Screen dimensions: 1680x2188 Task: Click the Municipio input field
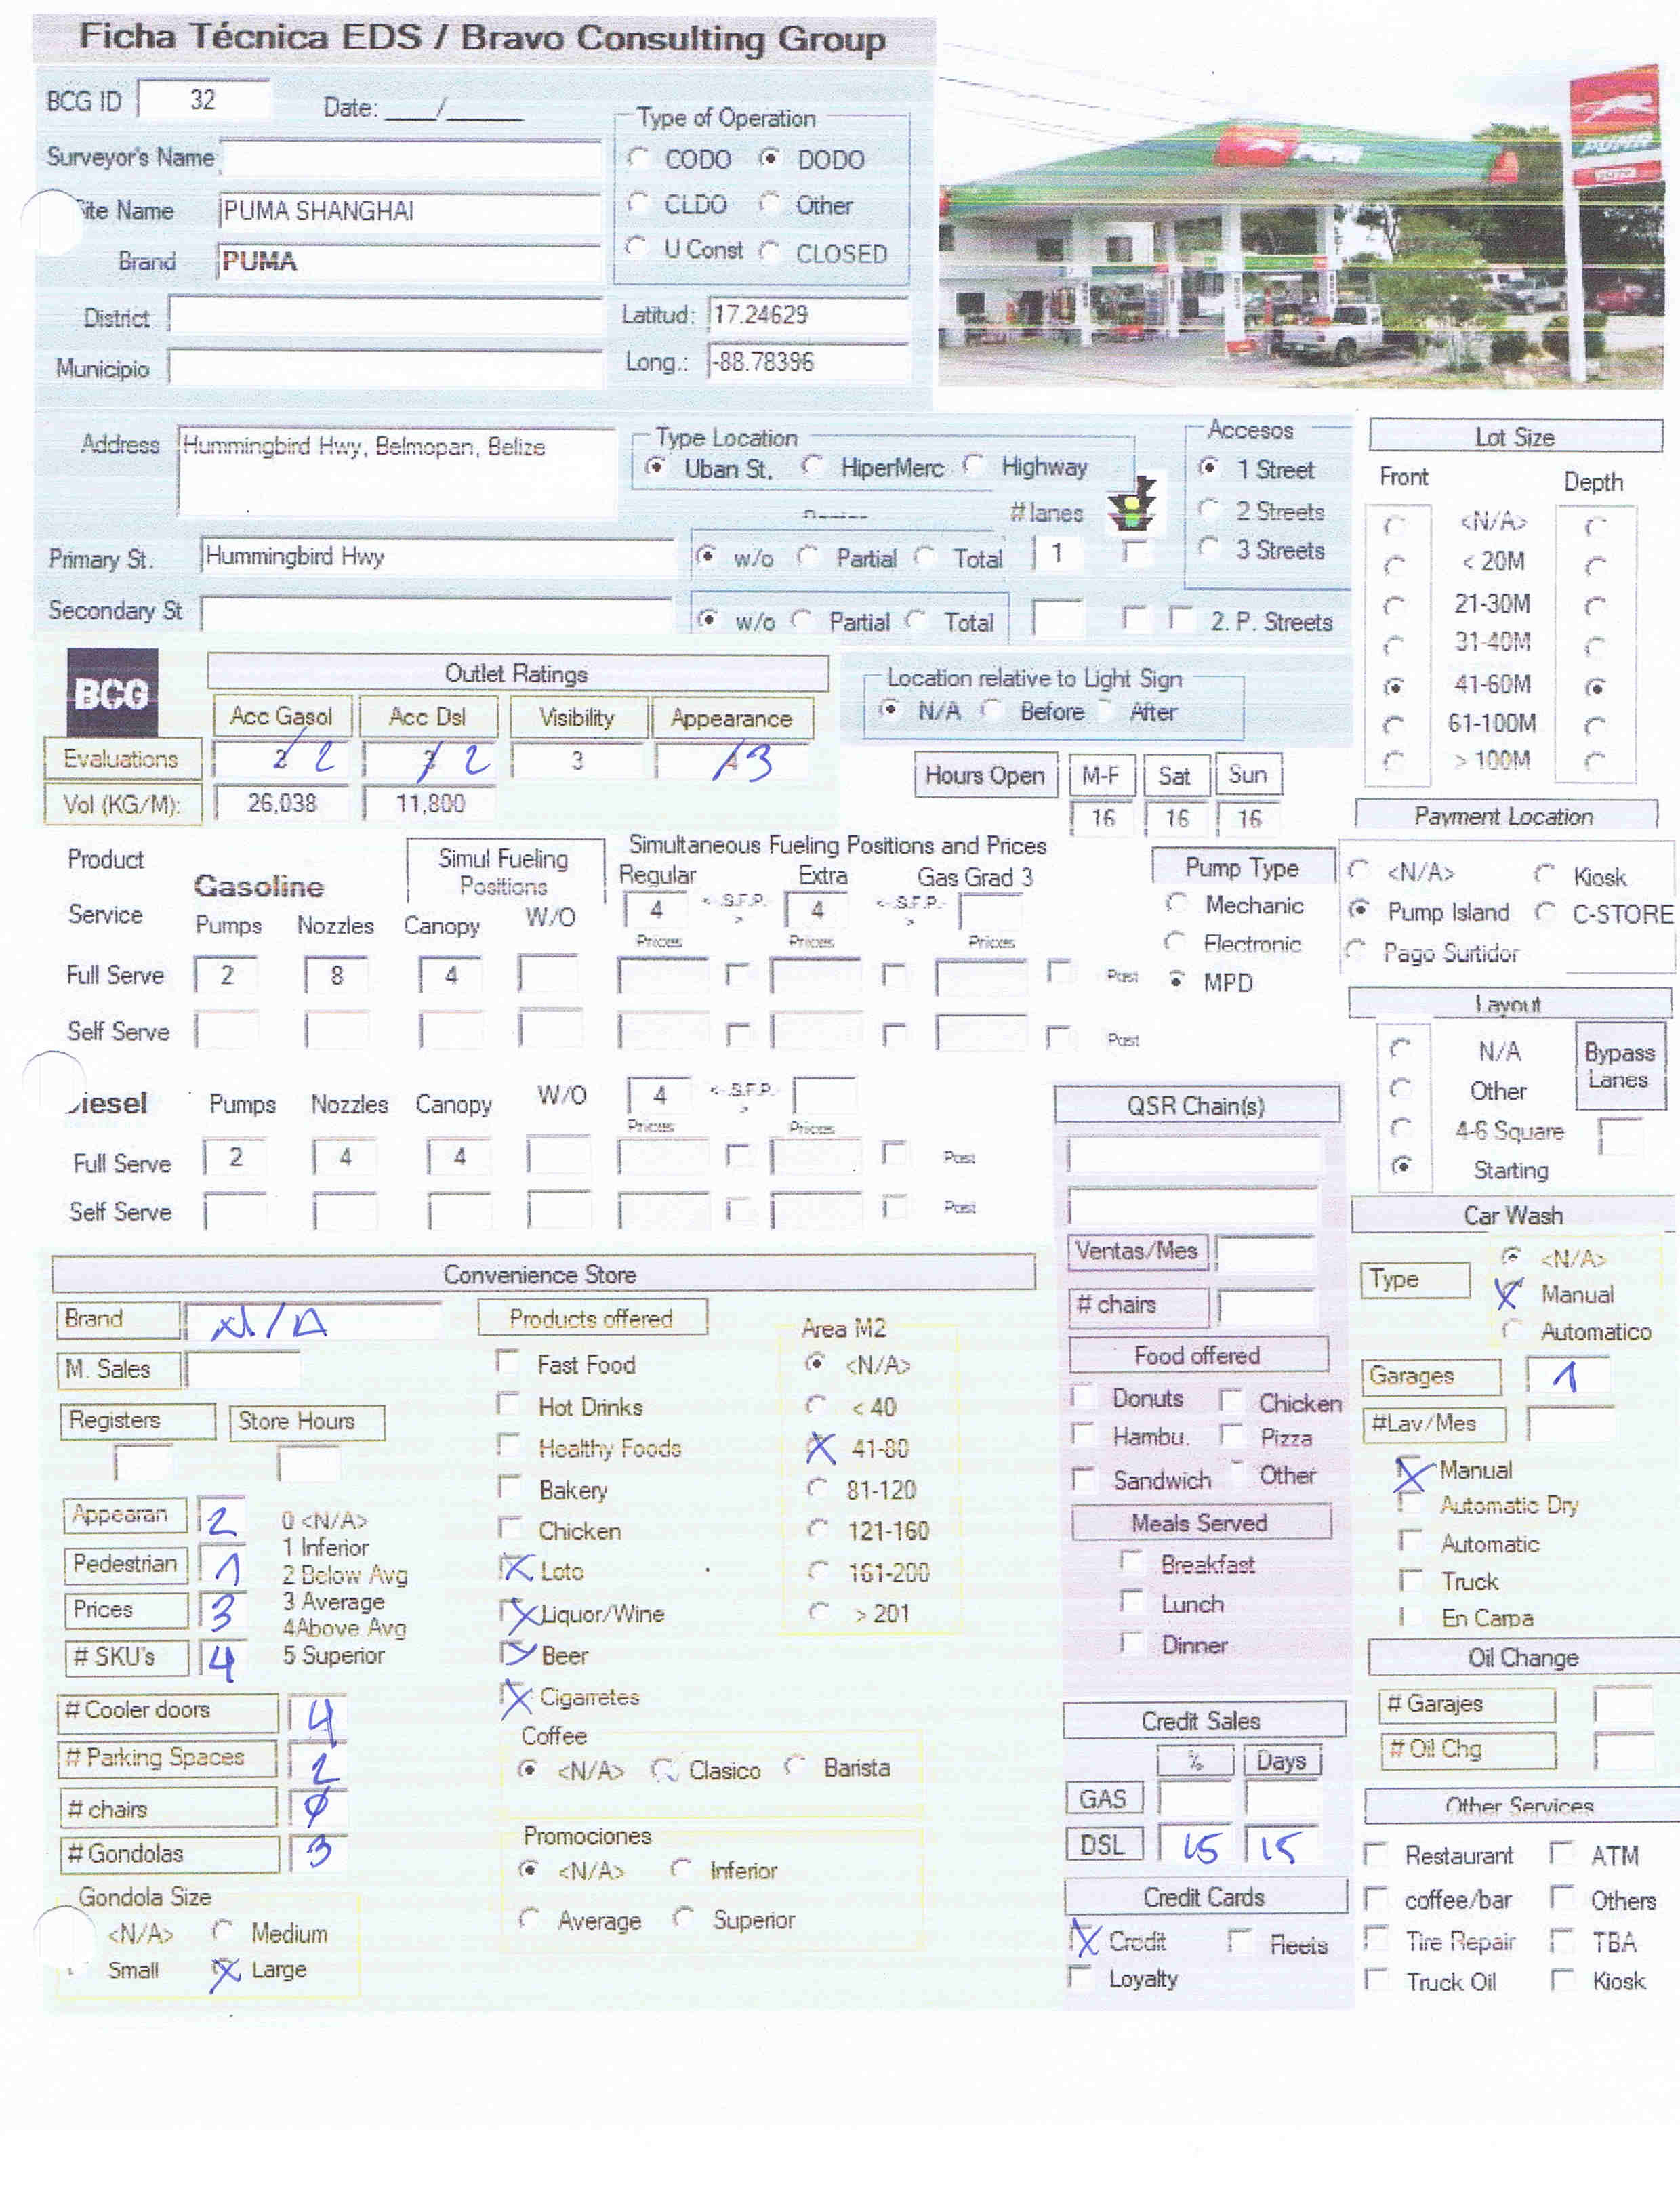[386, 367]
